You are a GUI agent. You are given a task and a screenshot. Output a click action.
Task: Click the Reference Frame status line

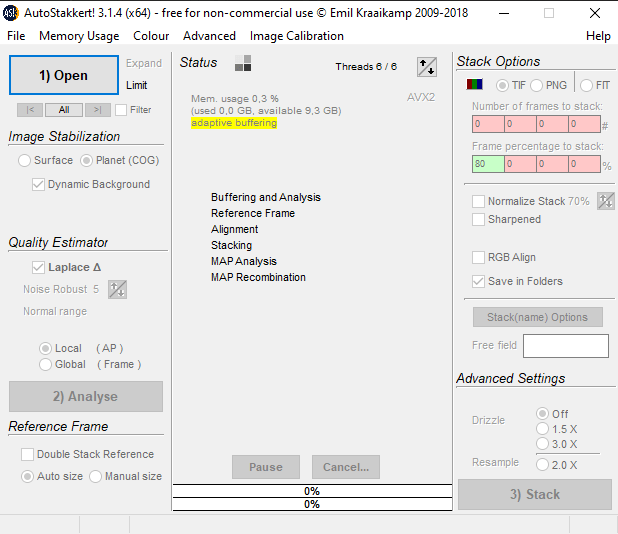tap(253, 213)
